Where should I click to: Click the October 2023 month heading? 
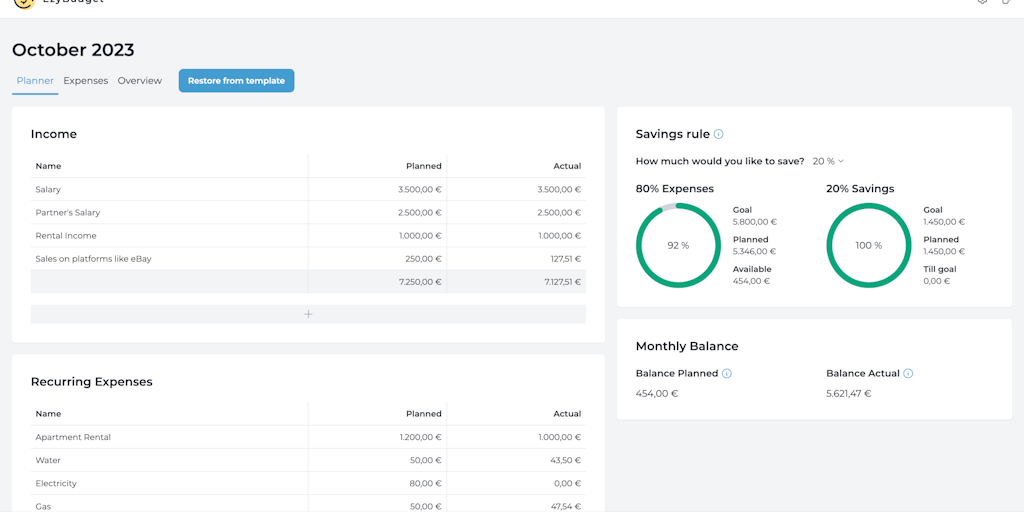point(73,50)
